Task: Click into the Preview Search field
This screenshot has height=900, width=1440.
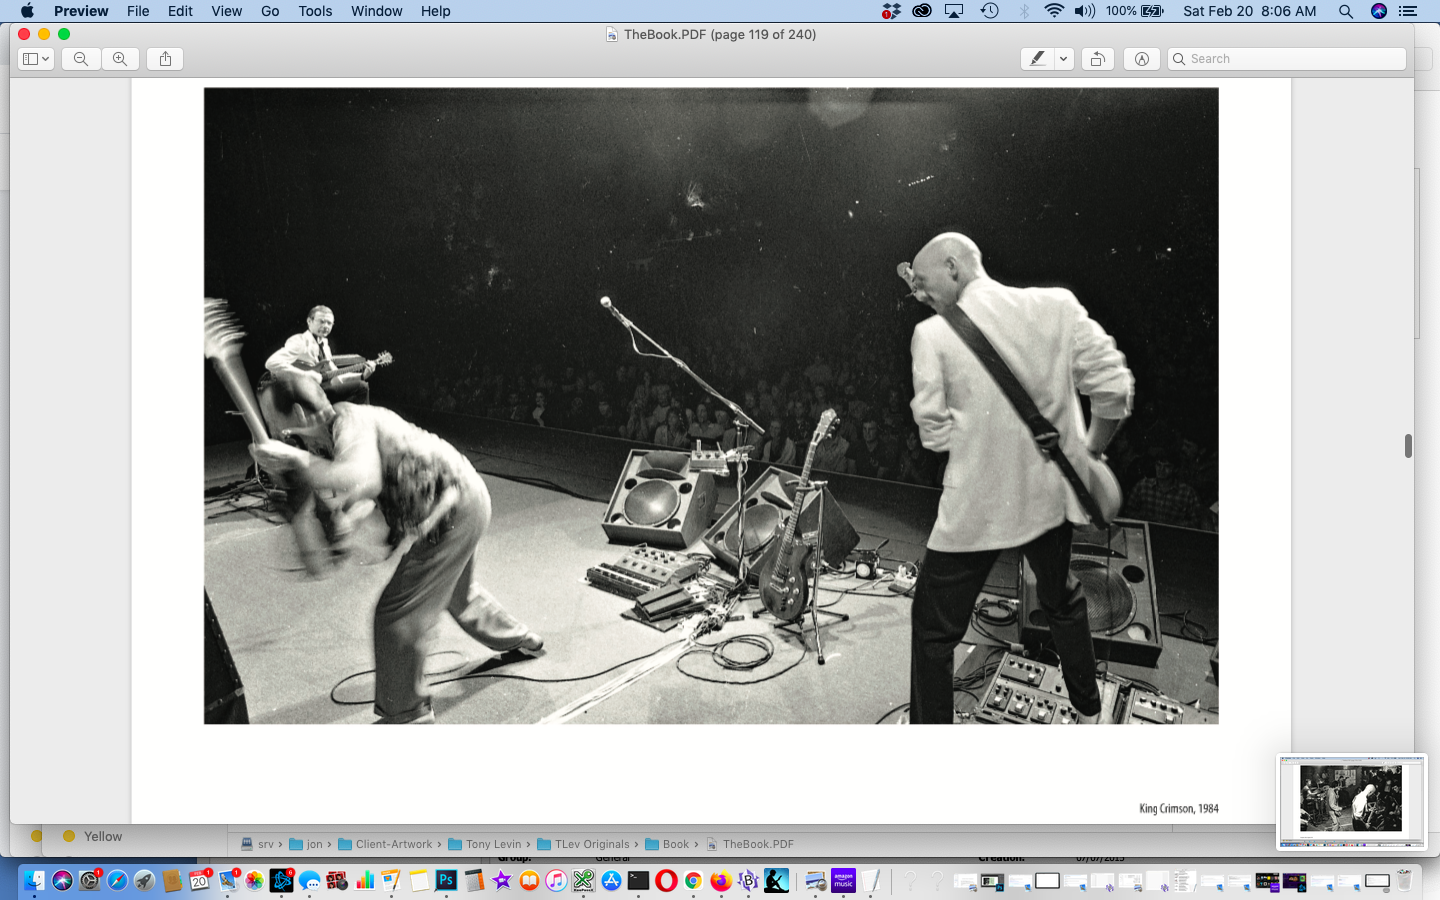Action: coord(1287,59)
